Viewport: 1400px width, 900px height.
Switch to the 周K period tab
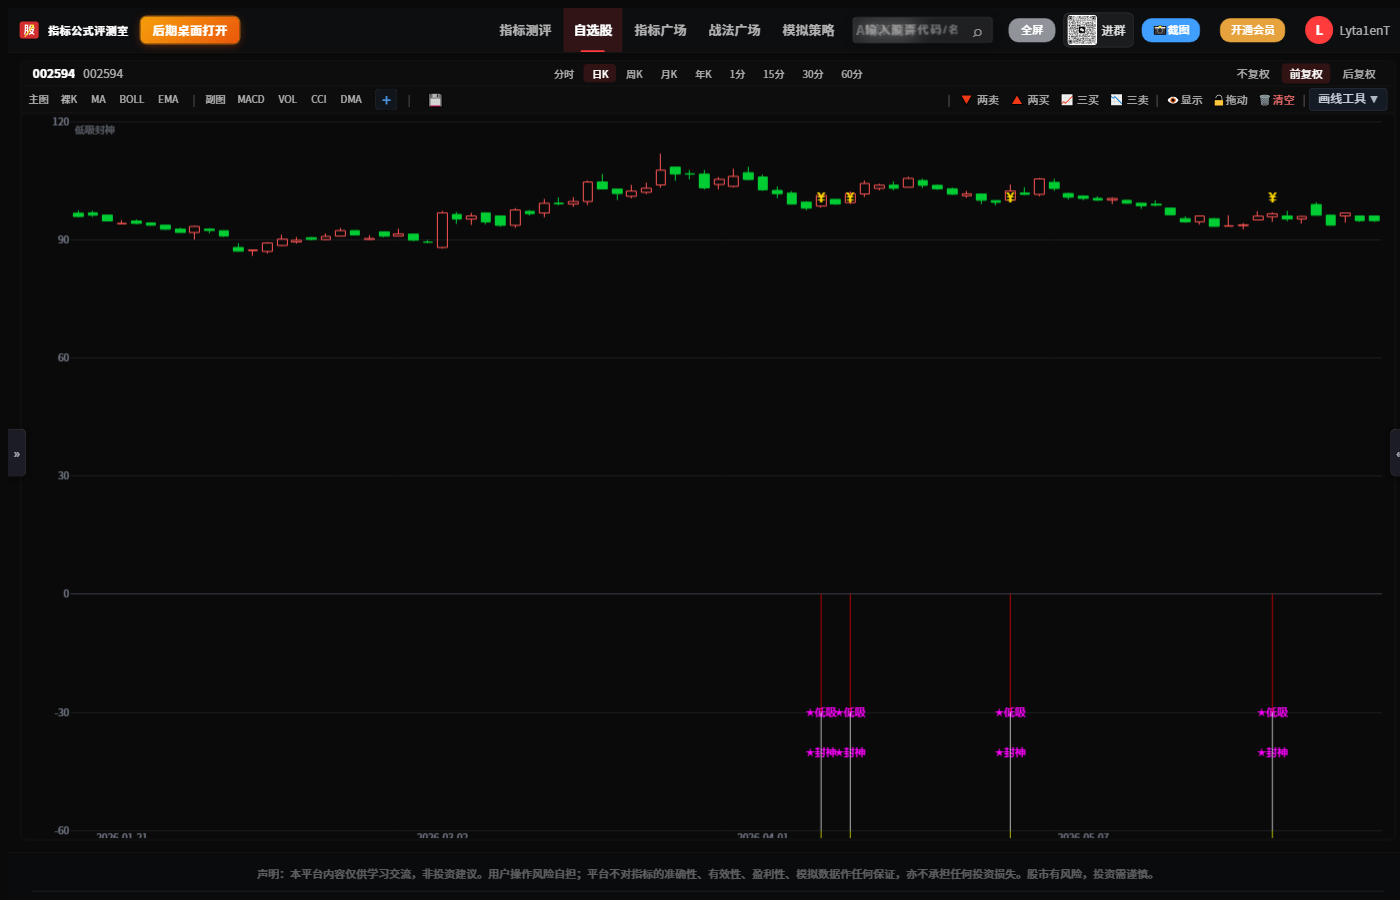pyautogui.click(x=634, y=74)
